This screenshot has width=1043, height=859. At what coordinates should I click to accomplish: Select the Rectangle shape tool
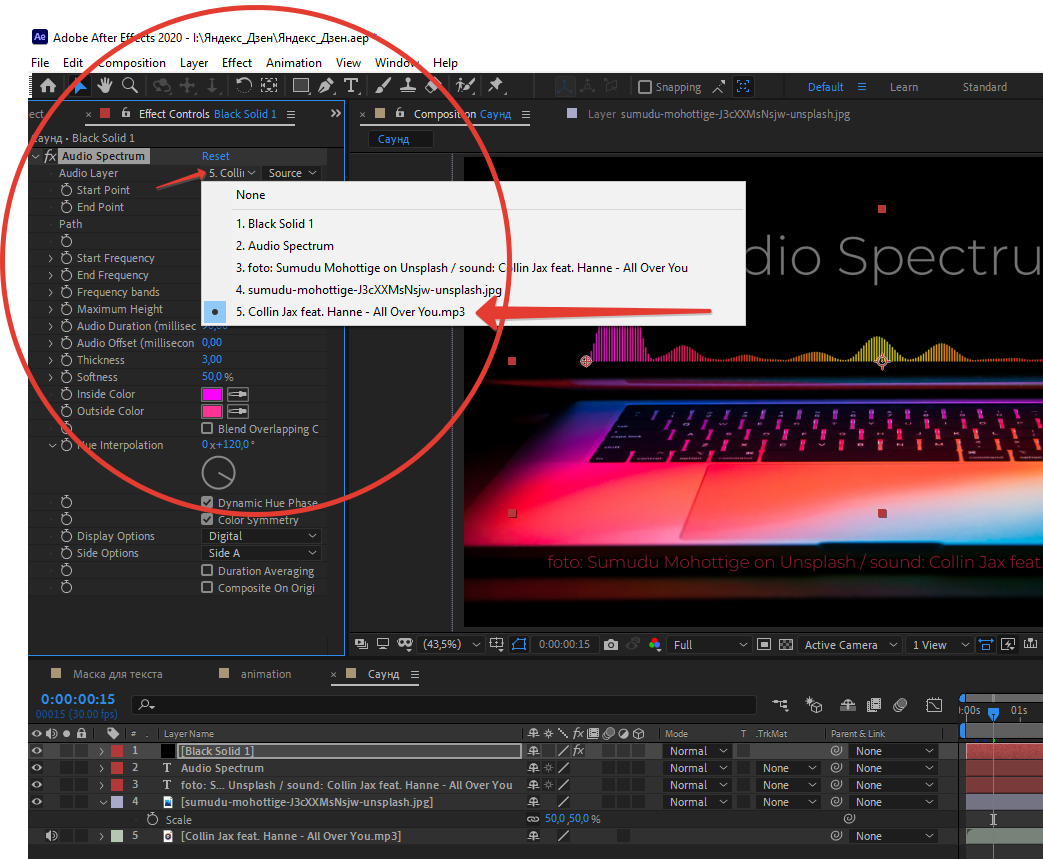pos(301,86)
